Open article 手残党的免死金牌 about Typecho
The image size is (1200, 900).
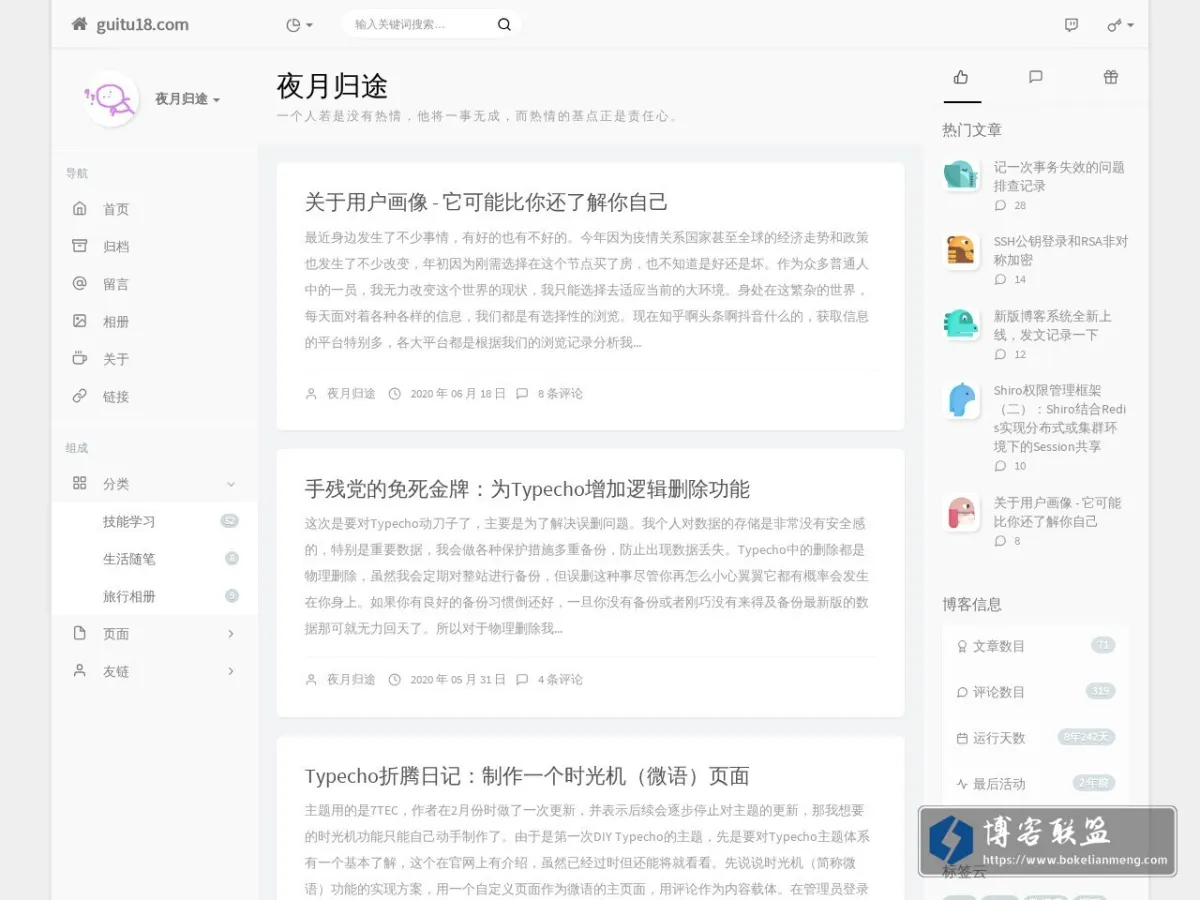click(x=527, y=489)
